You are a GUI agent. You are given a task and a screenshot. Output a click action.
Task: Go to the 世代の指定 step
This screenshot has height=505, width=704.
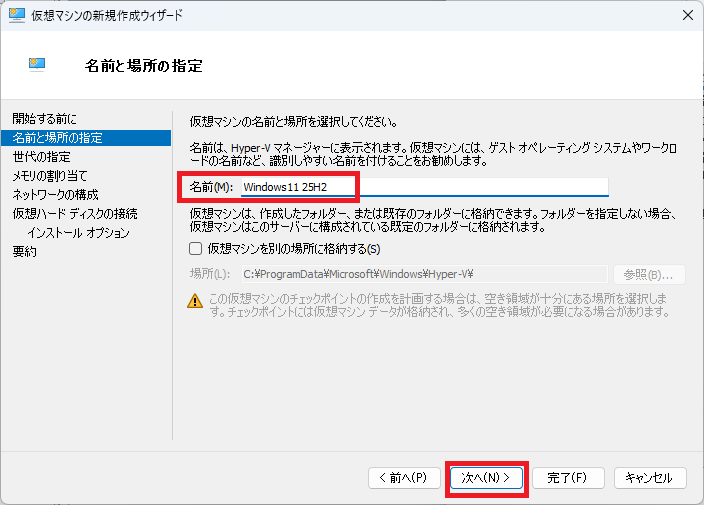pos(42,157)
